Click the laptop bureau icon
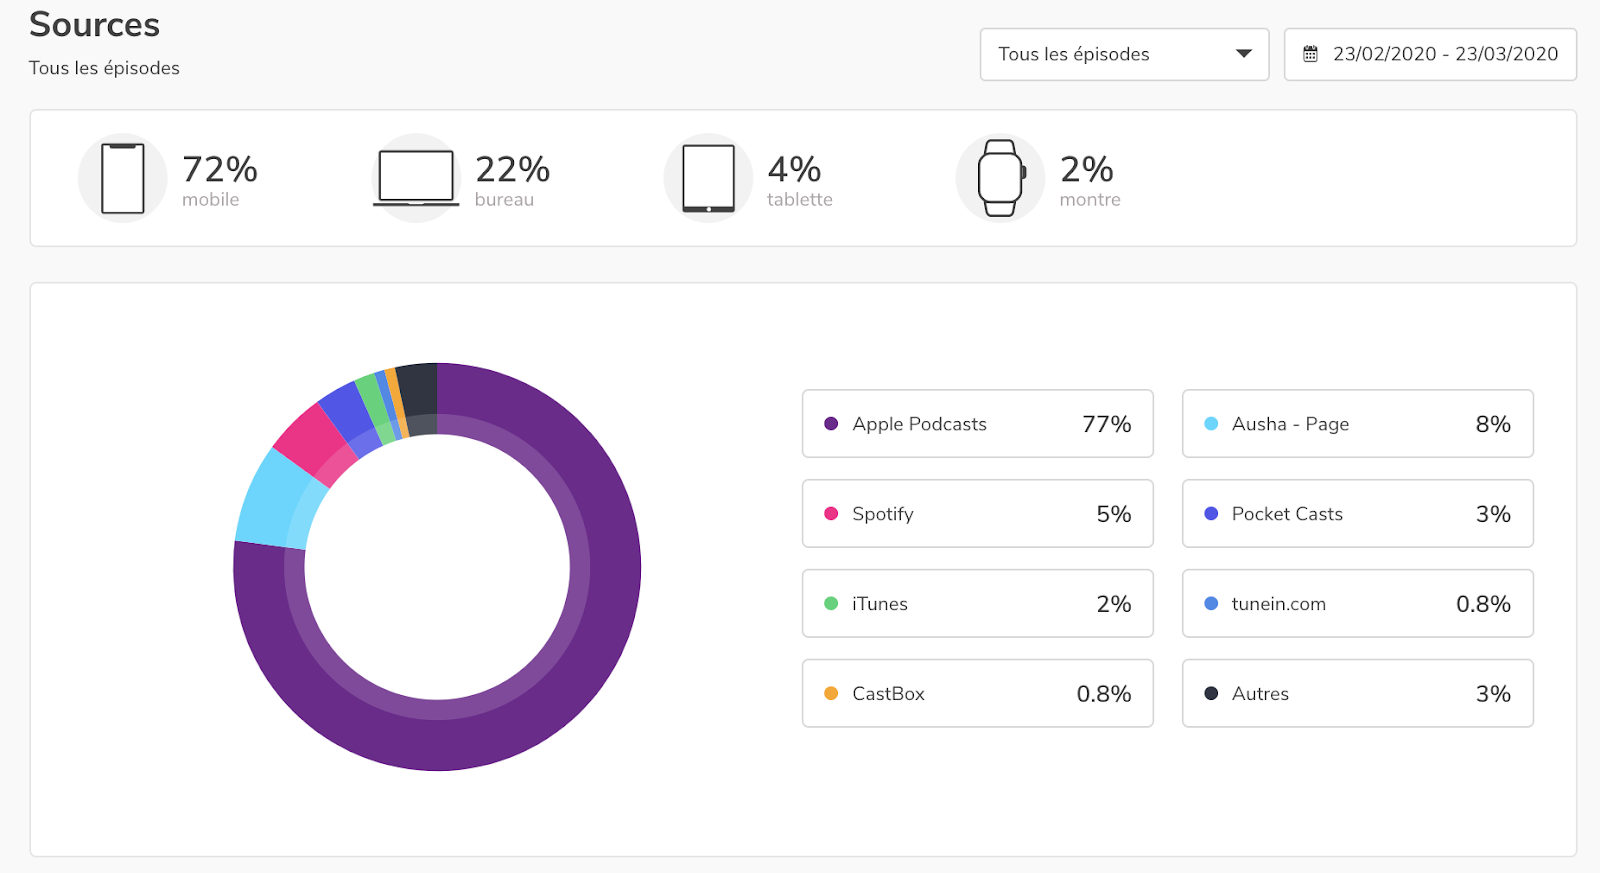This screenshot has height=873, width=1600. (x=416, y=178)
